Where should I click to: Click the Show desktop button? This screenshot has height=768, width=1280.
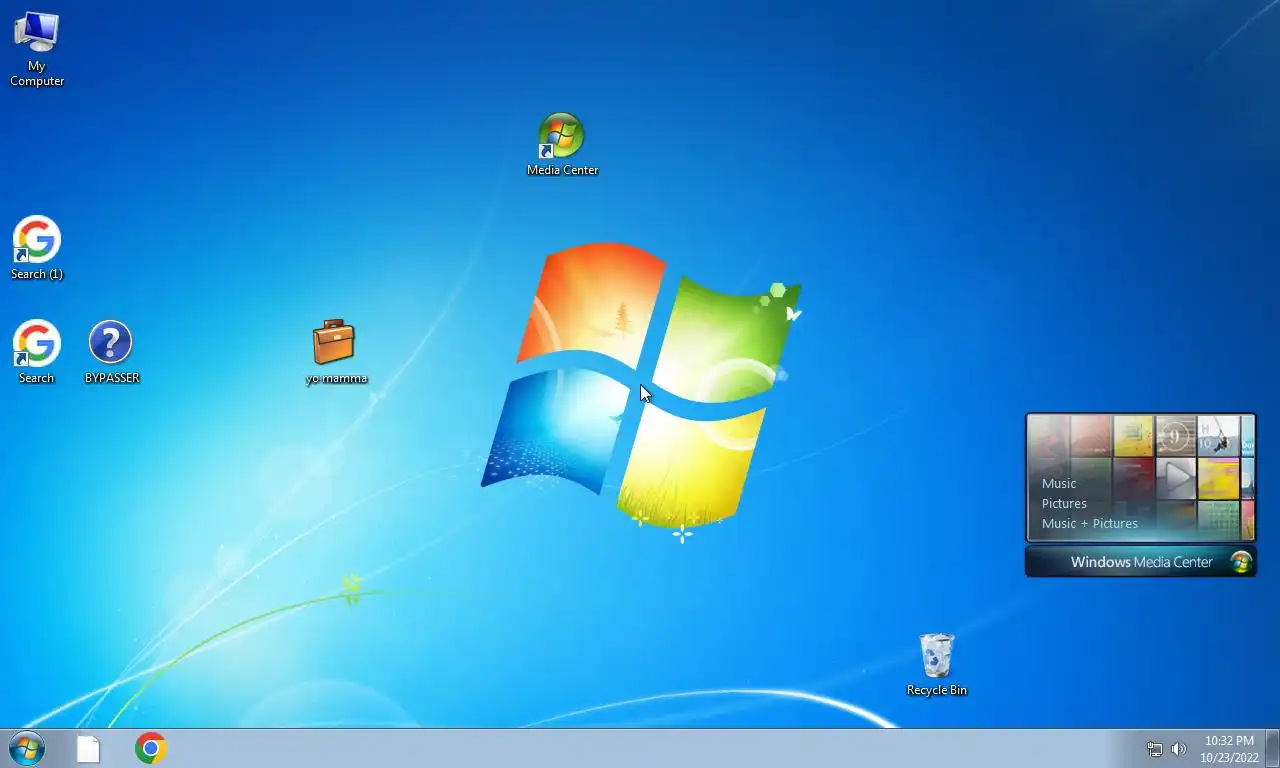point(1272,748)
